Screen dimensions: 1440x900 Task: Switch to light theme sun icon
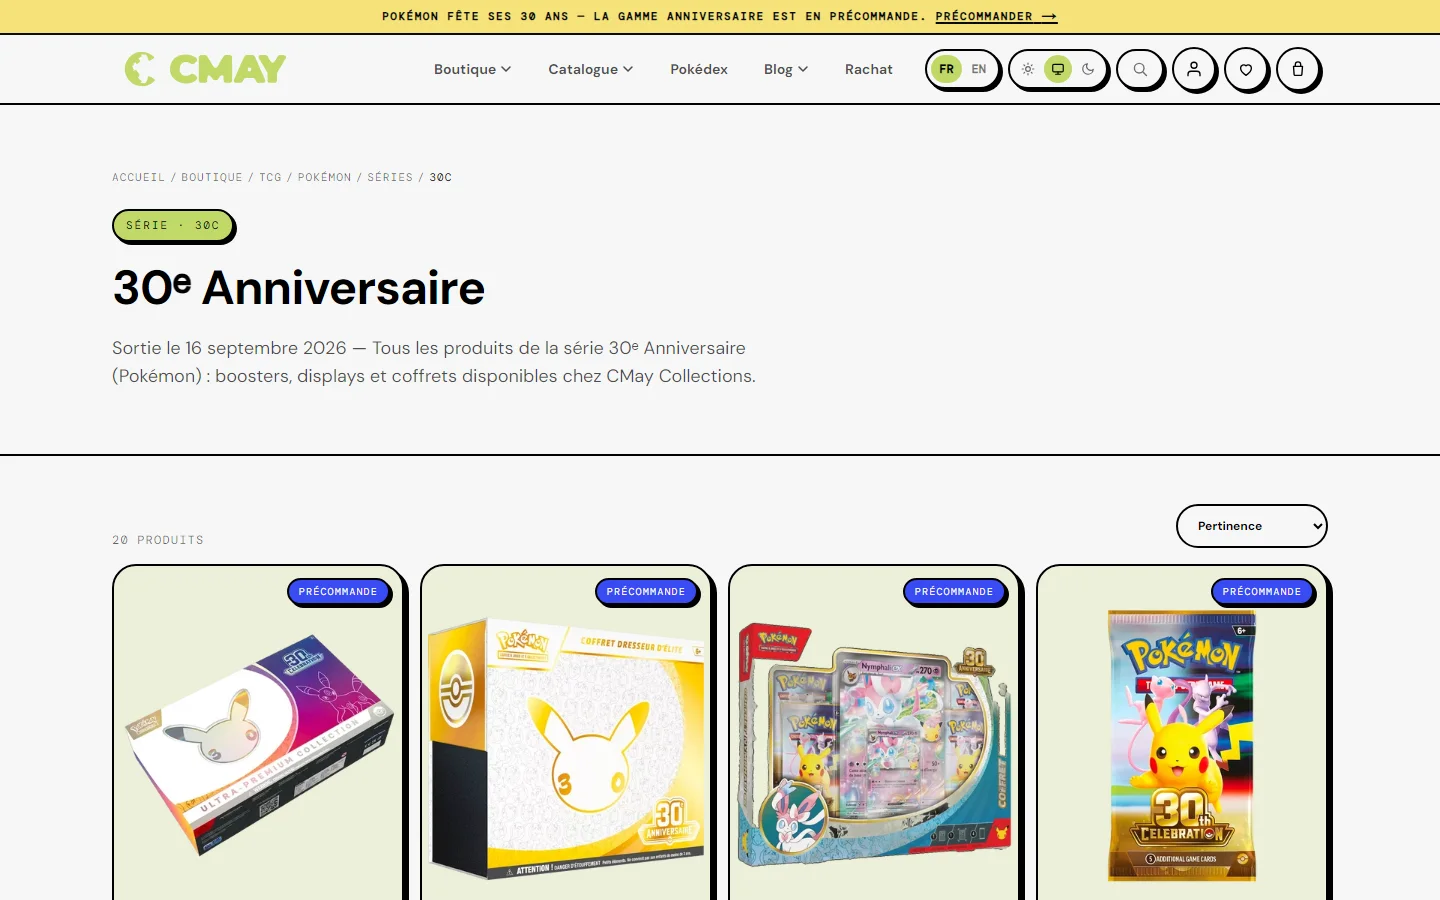[1028, 69]
